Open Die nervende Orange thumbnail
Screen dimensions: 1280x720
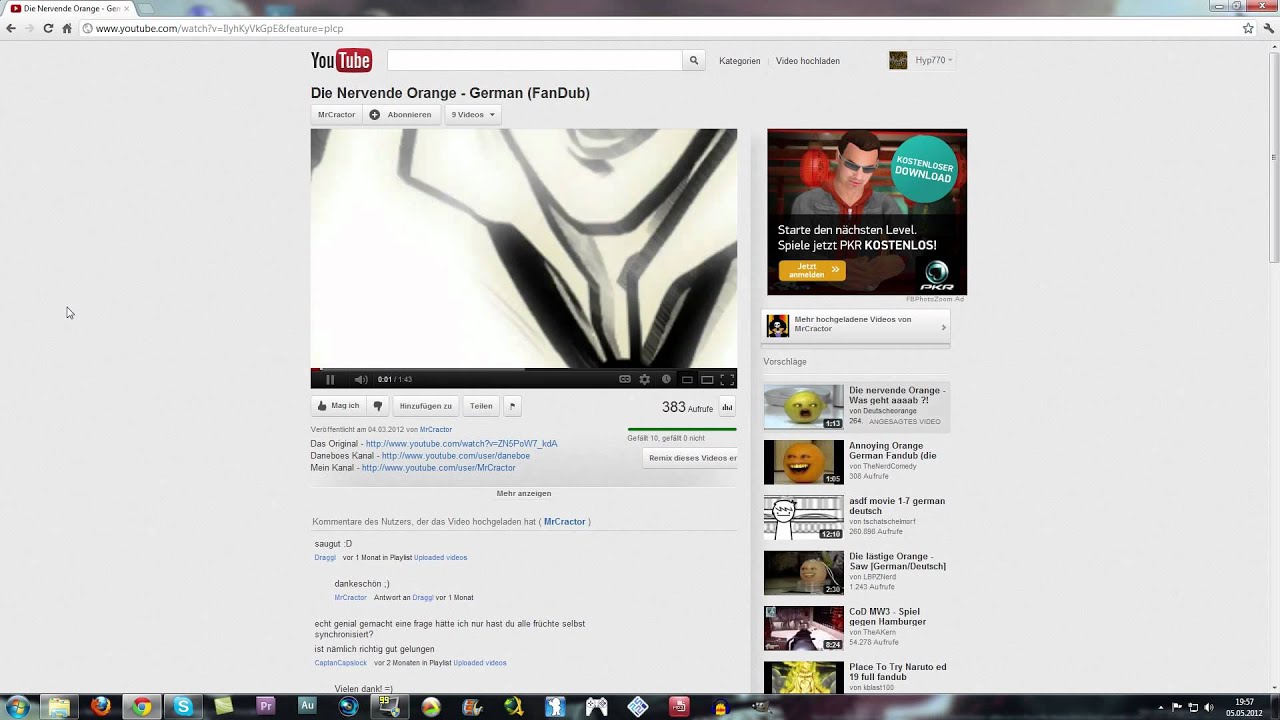point(804,407)
